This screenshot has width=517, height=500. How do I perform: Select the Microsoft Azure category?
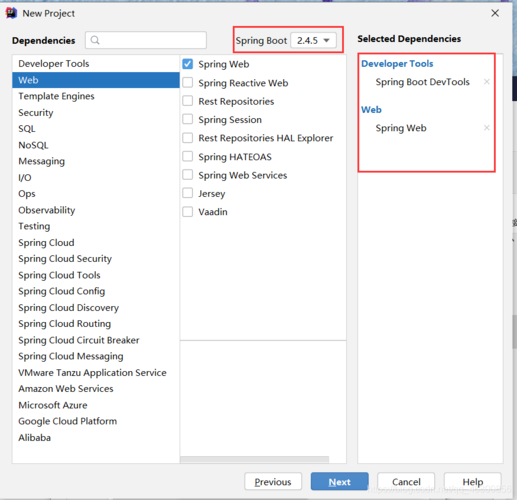(x=96, y=405)
